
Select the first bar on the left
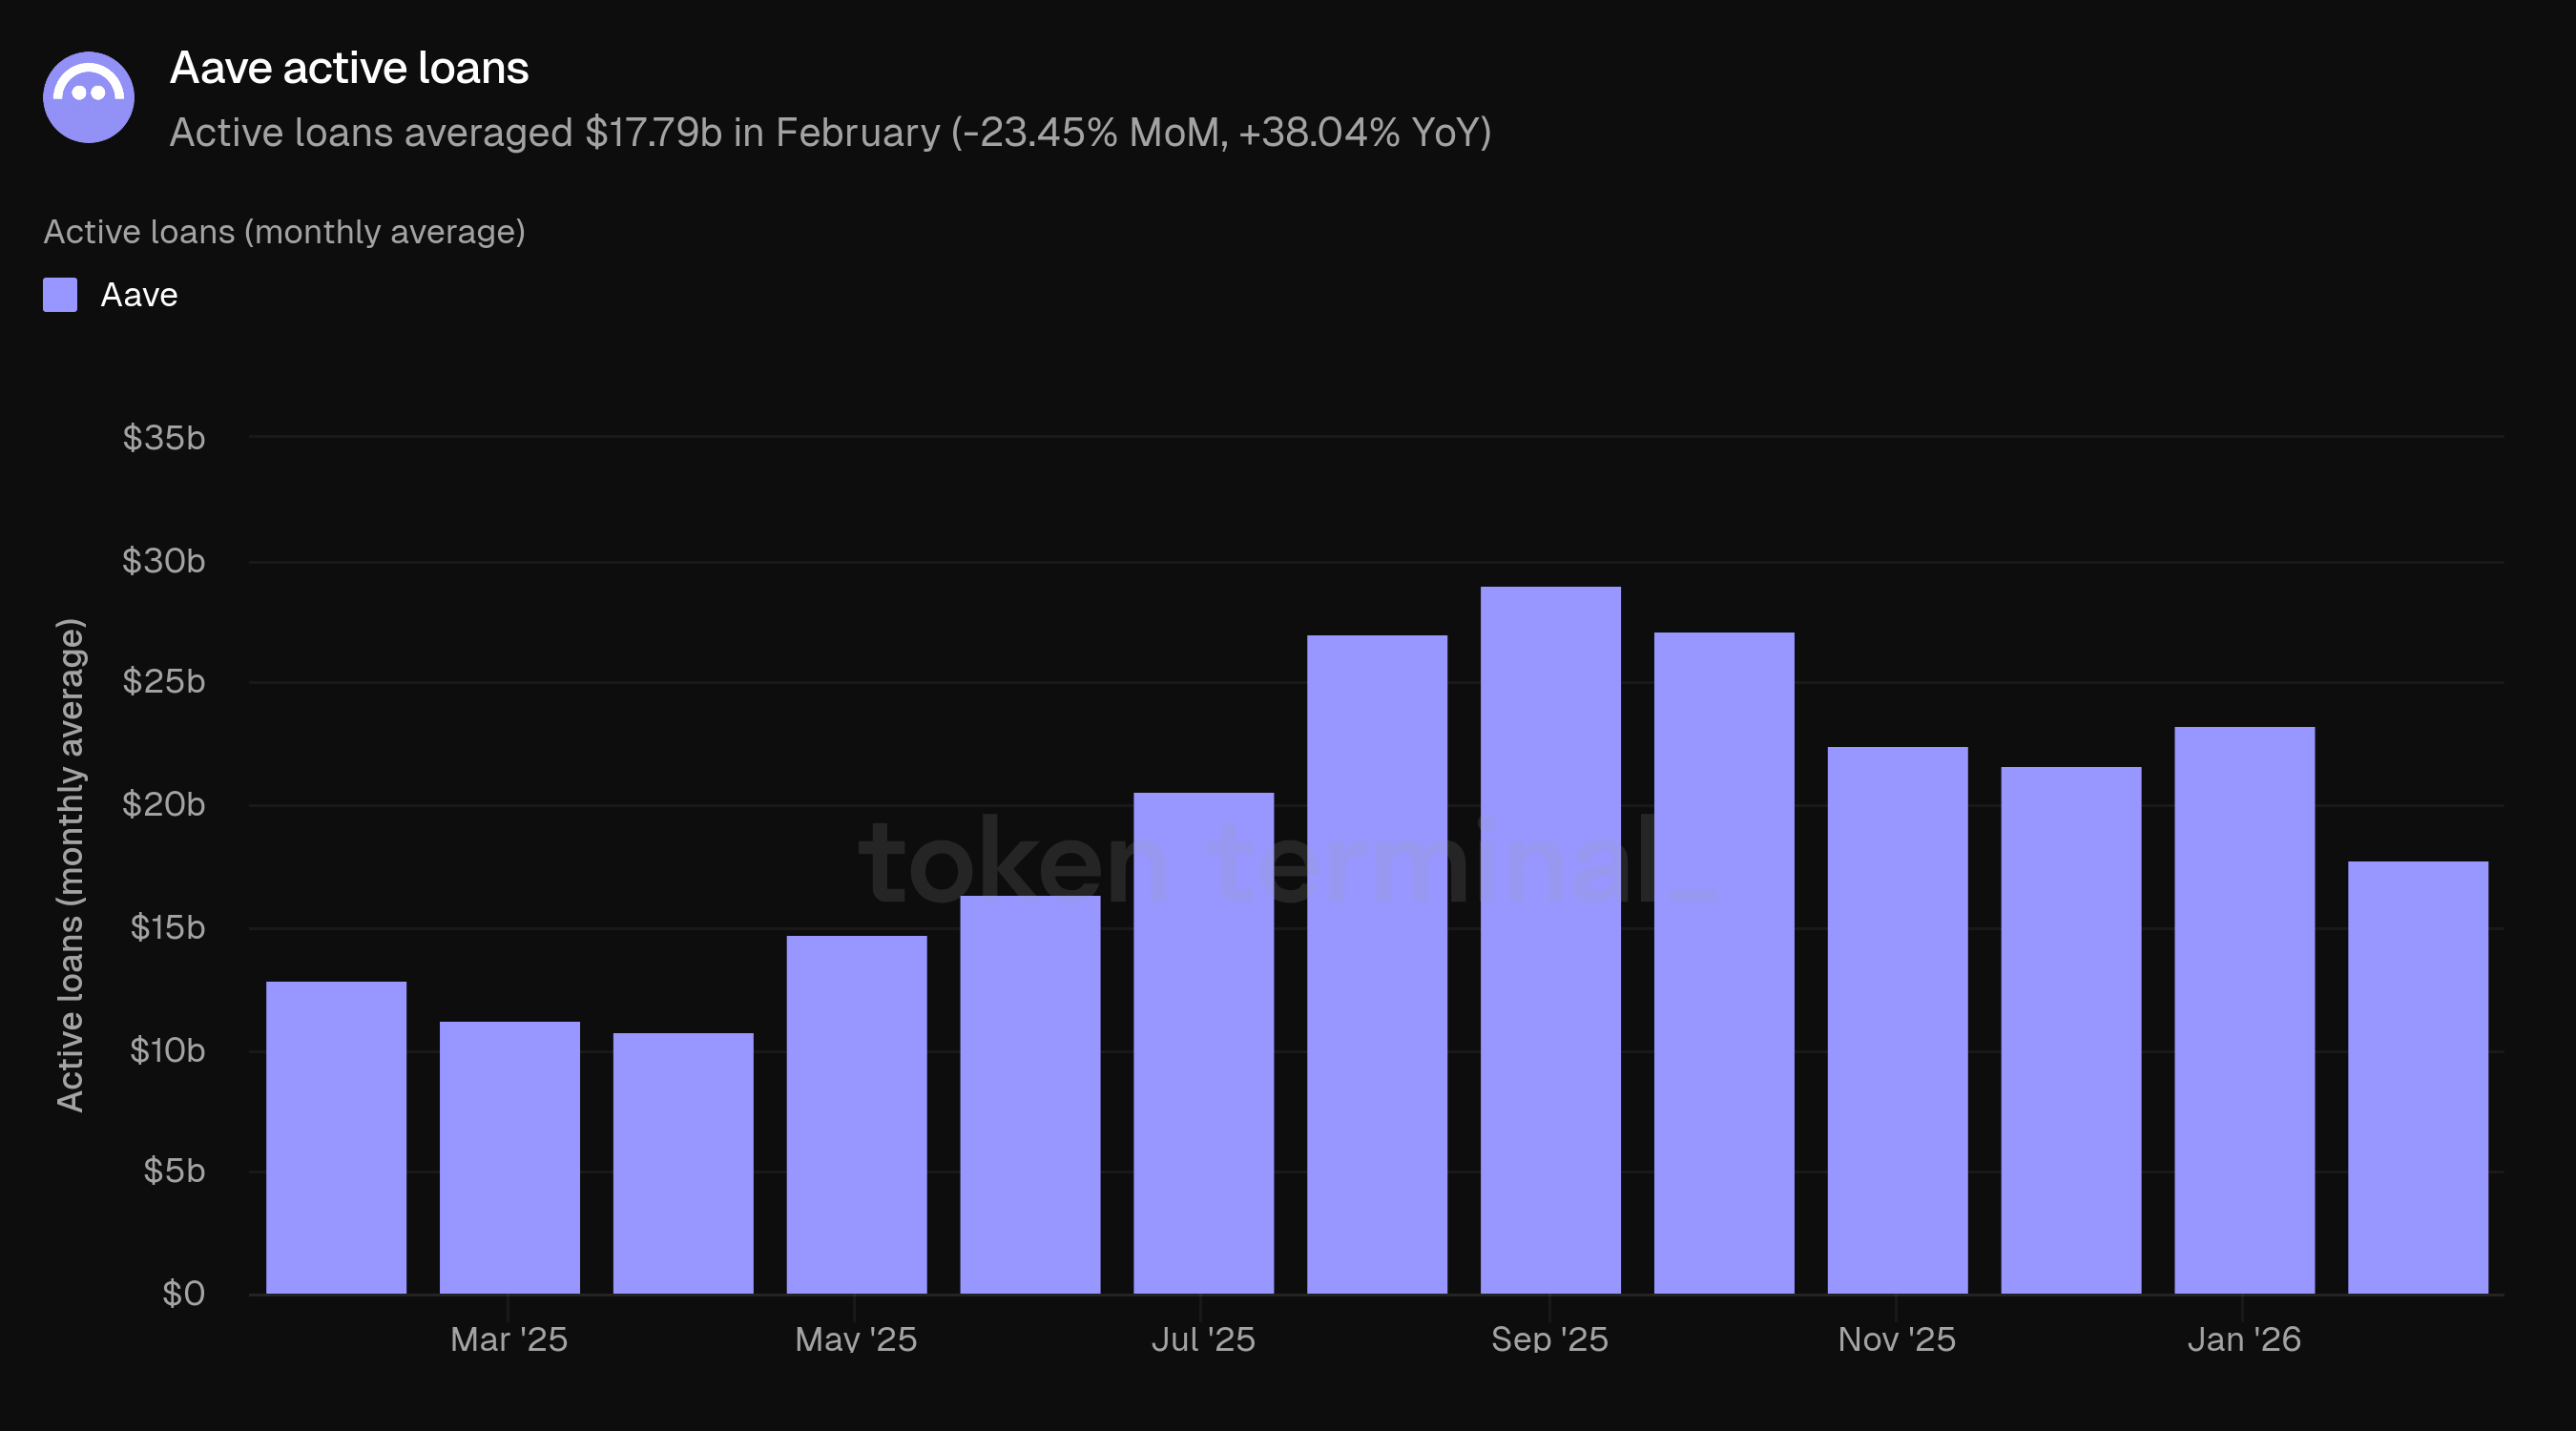336,1137
